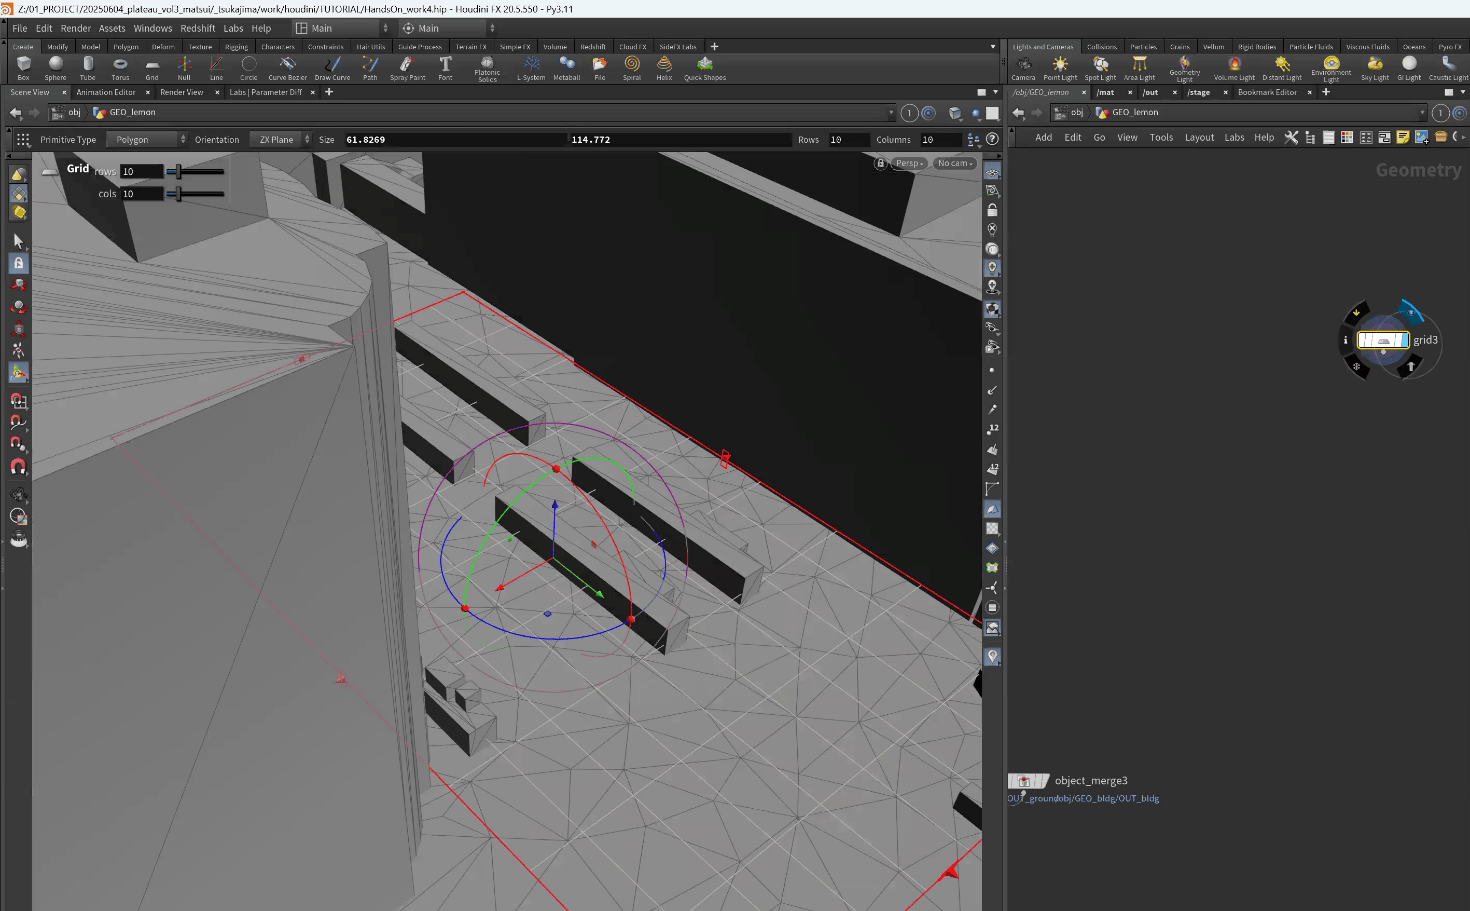Open the Primitive Type dropdown
The image size is (1470, 911).
click(147, 140)
